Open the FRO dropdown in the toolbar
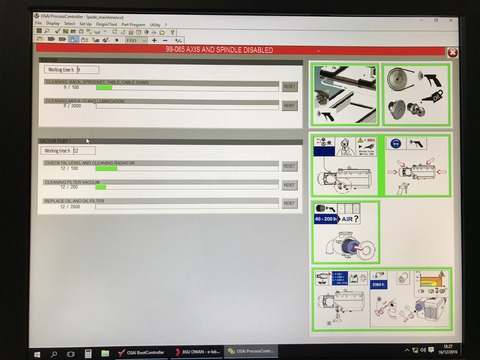 [x=136, y=40]
